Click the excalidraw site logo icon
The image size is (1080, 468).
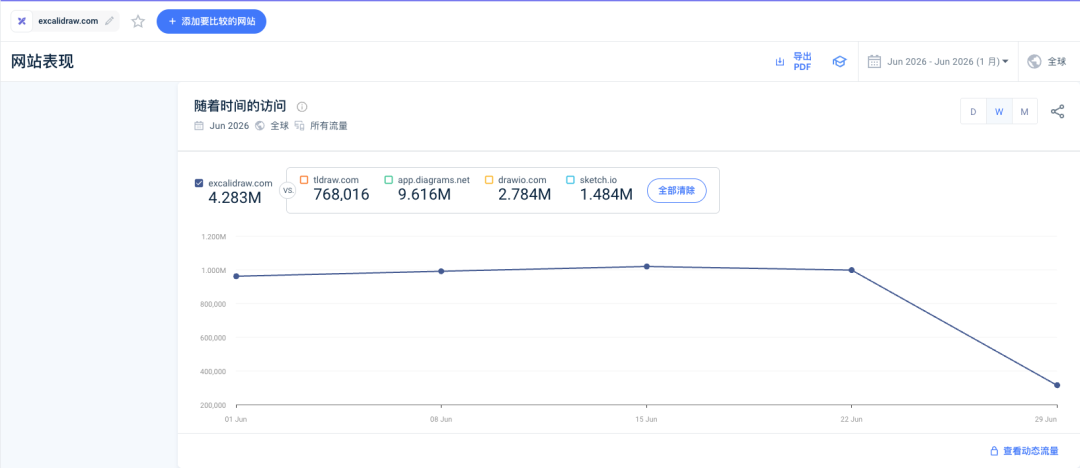[21, 21]
